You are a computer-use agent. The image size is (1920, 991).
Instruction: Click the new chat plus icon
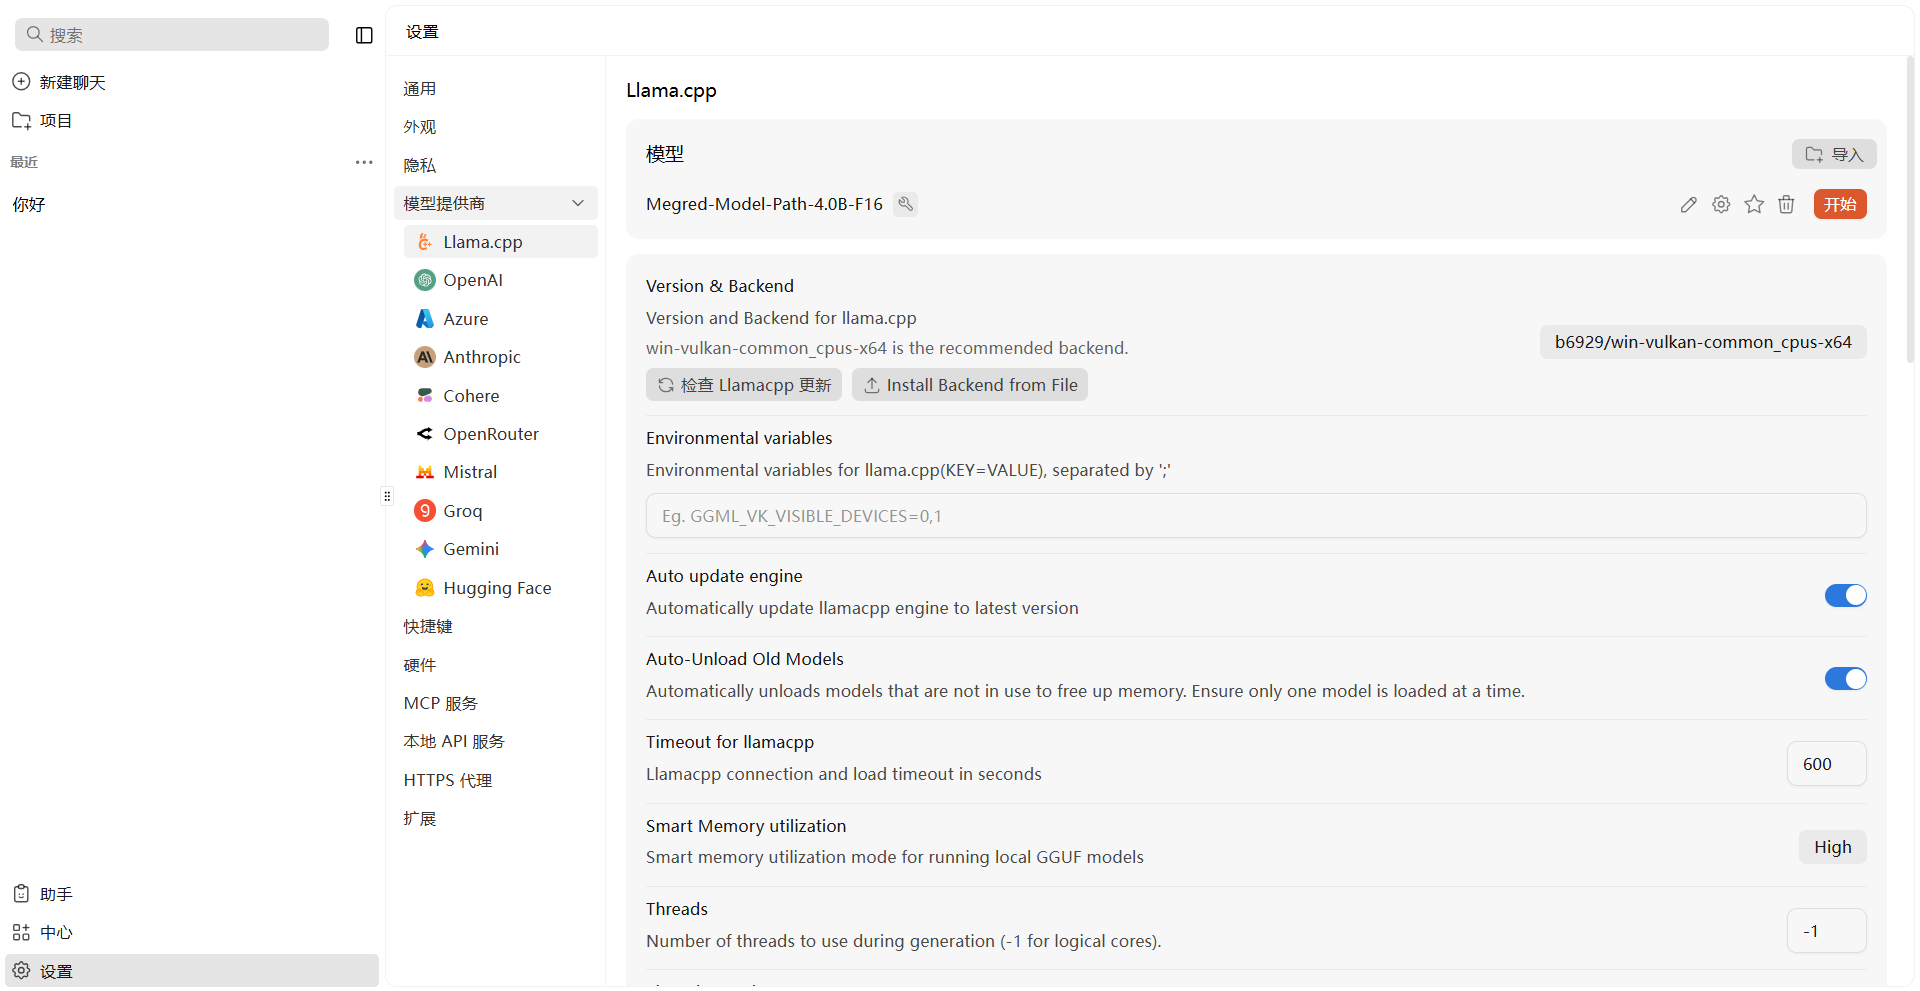(x=21, y=81)
